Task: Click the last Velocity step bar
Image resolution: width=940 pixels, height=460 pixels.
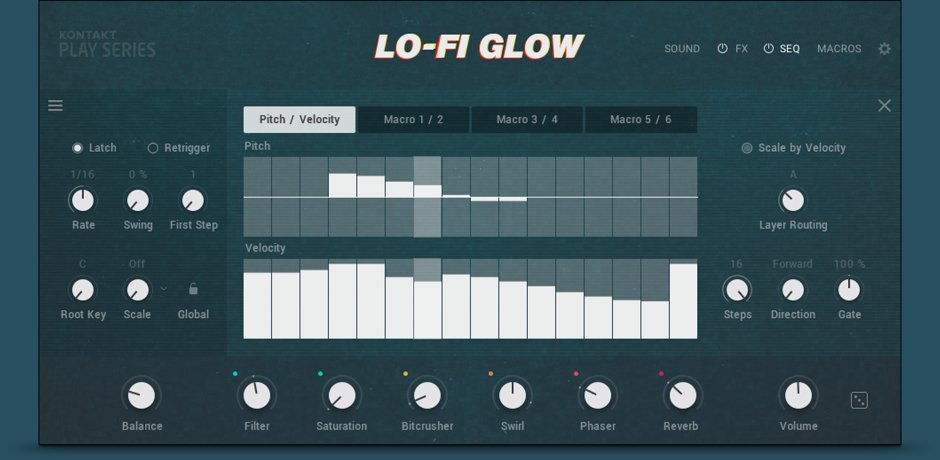Action: click(x=683, y=300)
